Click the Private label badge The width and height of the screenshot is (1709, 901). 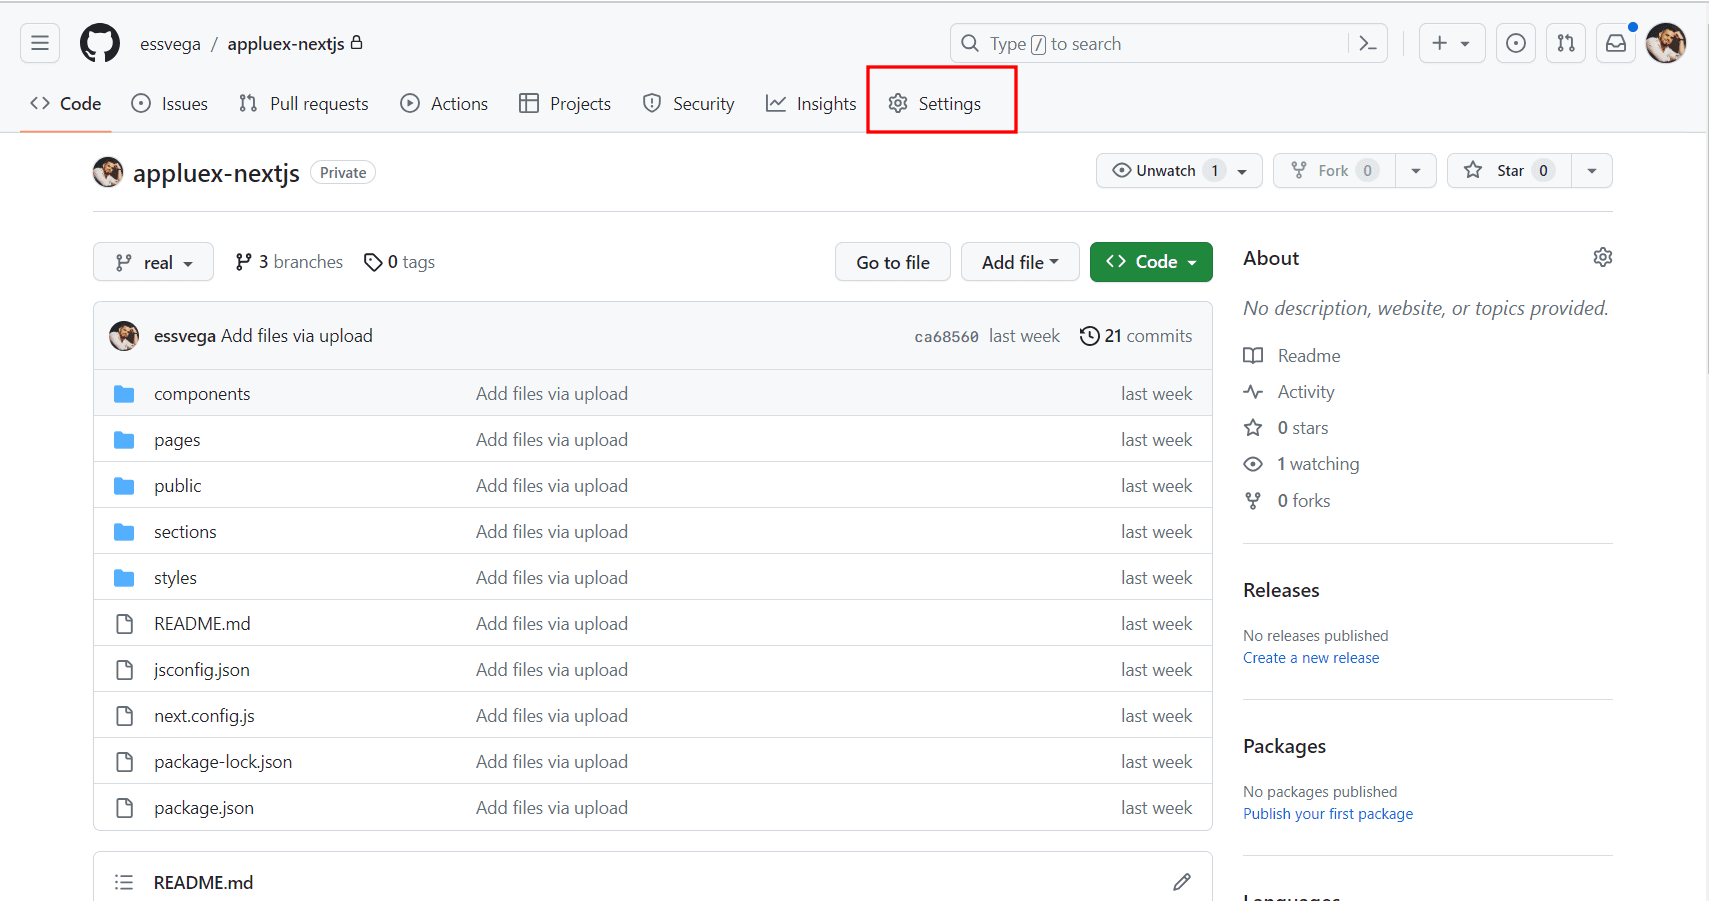(x=343, y=172)
